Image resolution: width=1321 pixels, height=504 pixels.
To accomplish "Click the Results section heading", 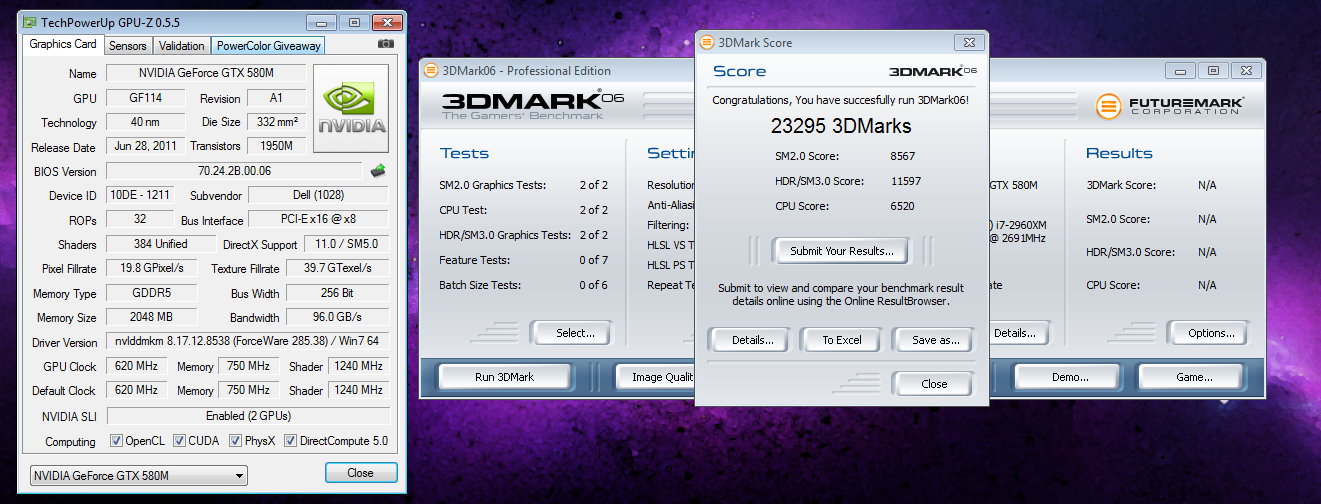I will (1119, 153).
